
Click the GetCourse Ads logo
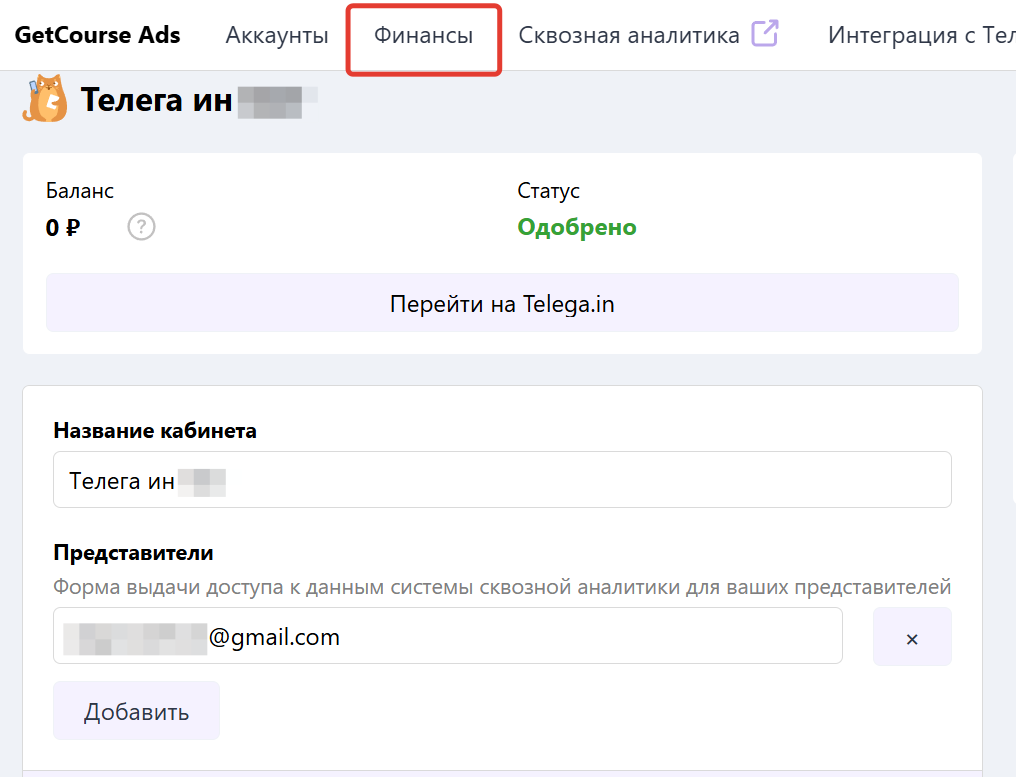97,36
